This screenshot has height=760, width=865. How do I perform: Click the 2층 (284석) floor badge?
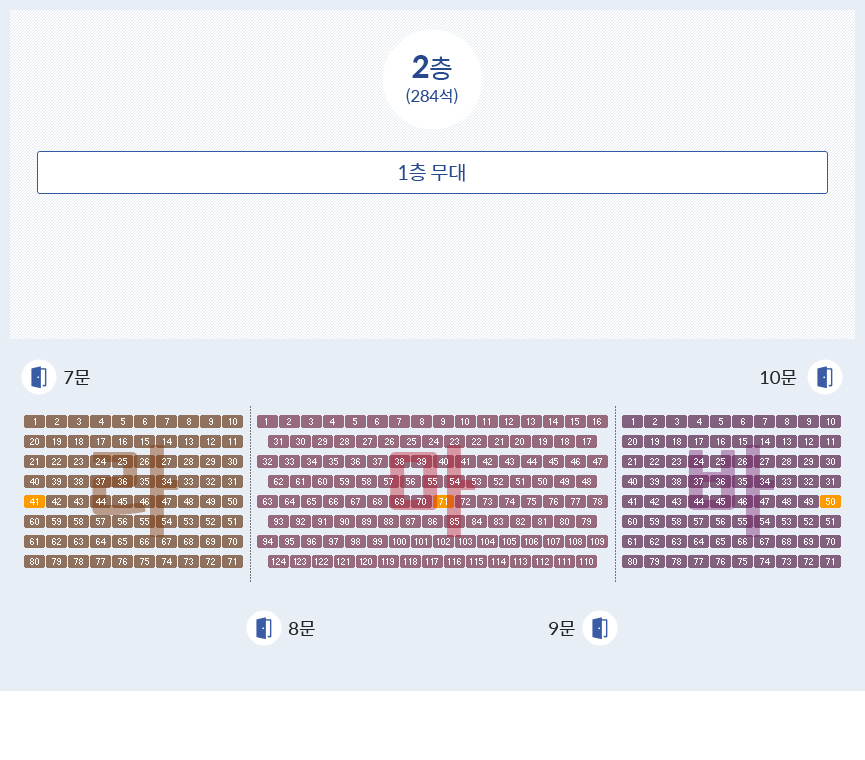[432, 79]
